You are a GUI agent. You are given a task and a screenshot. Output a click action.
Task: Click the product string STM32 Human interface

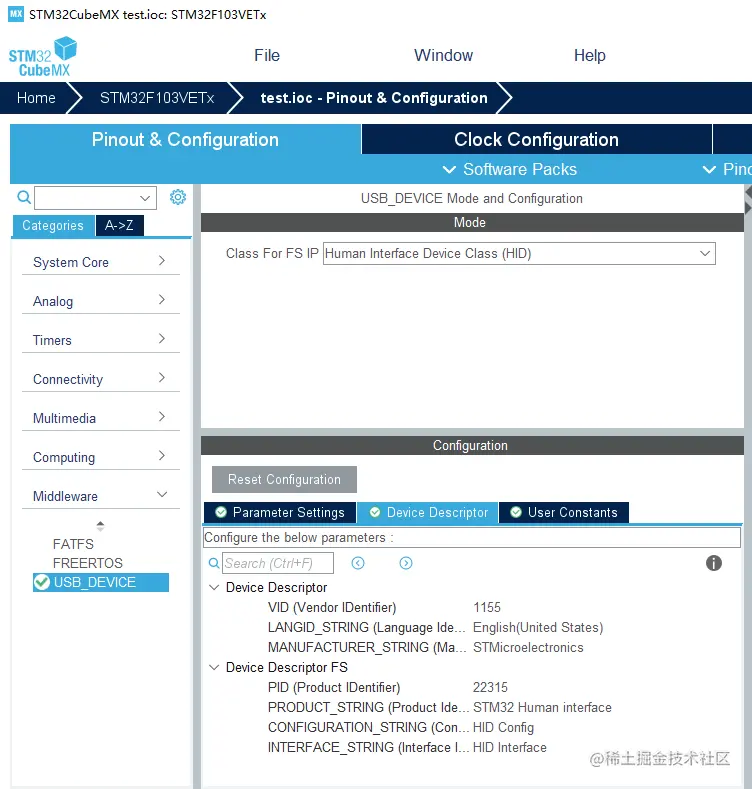(x=542, y=707)
